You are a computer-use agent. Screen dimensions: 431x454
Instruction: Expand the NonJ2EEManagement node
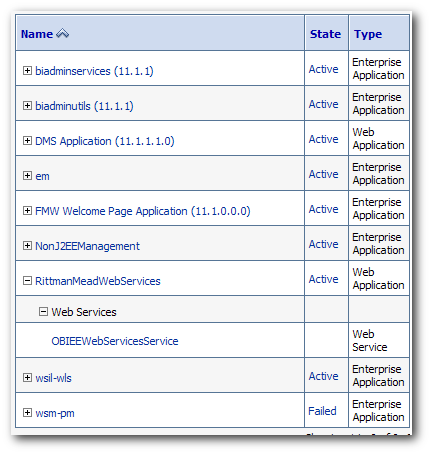[x=27, y=246]
